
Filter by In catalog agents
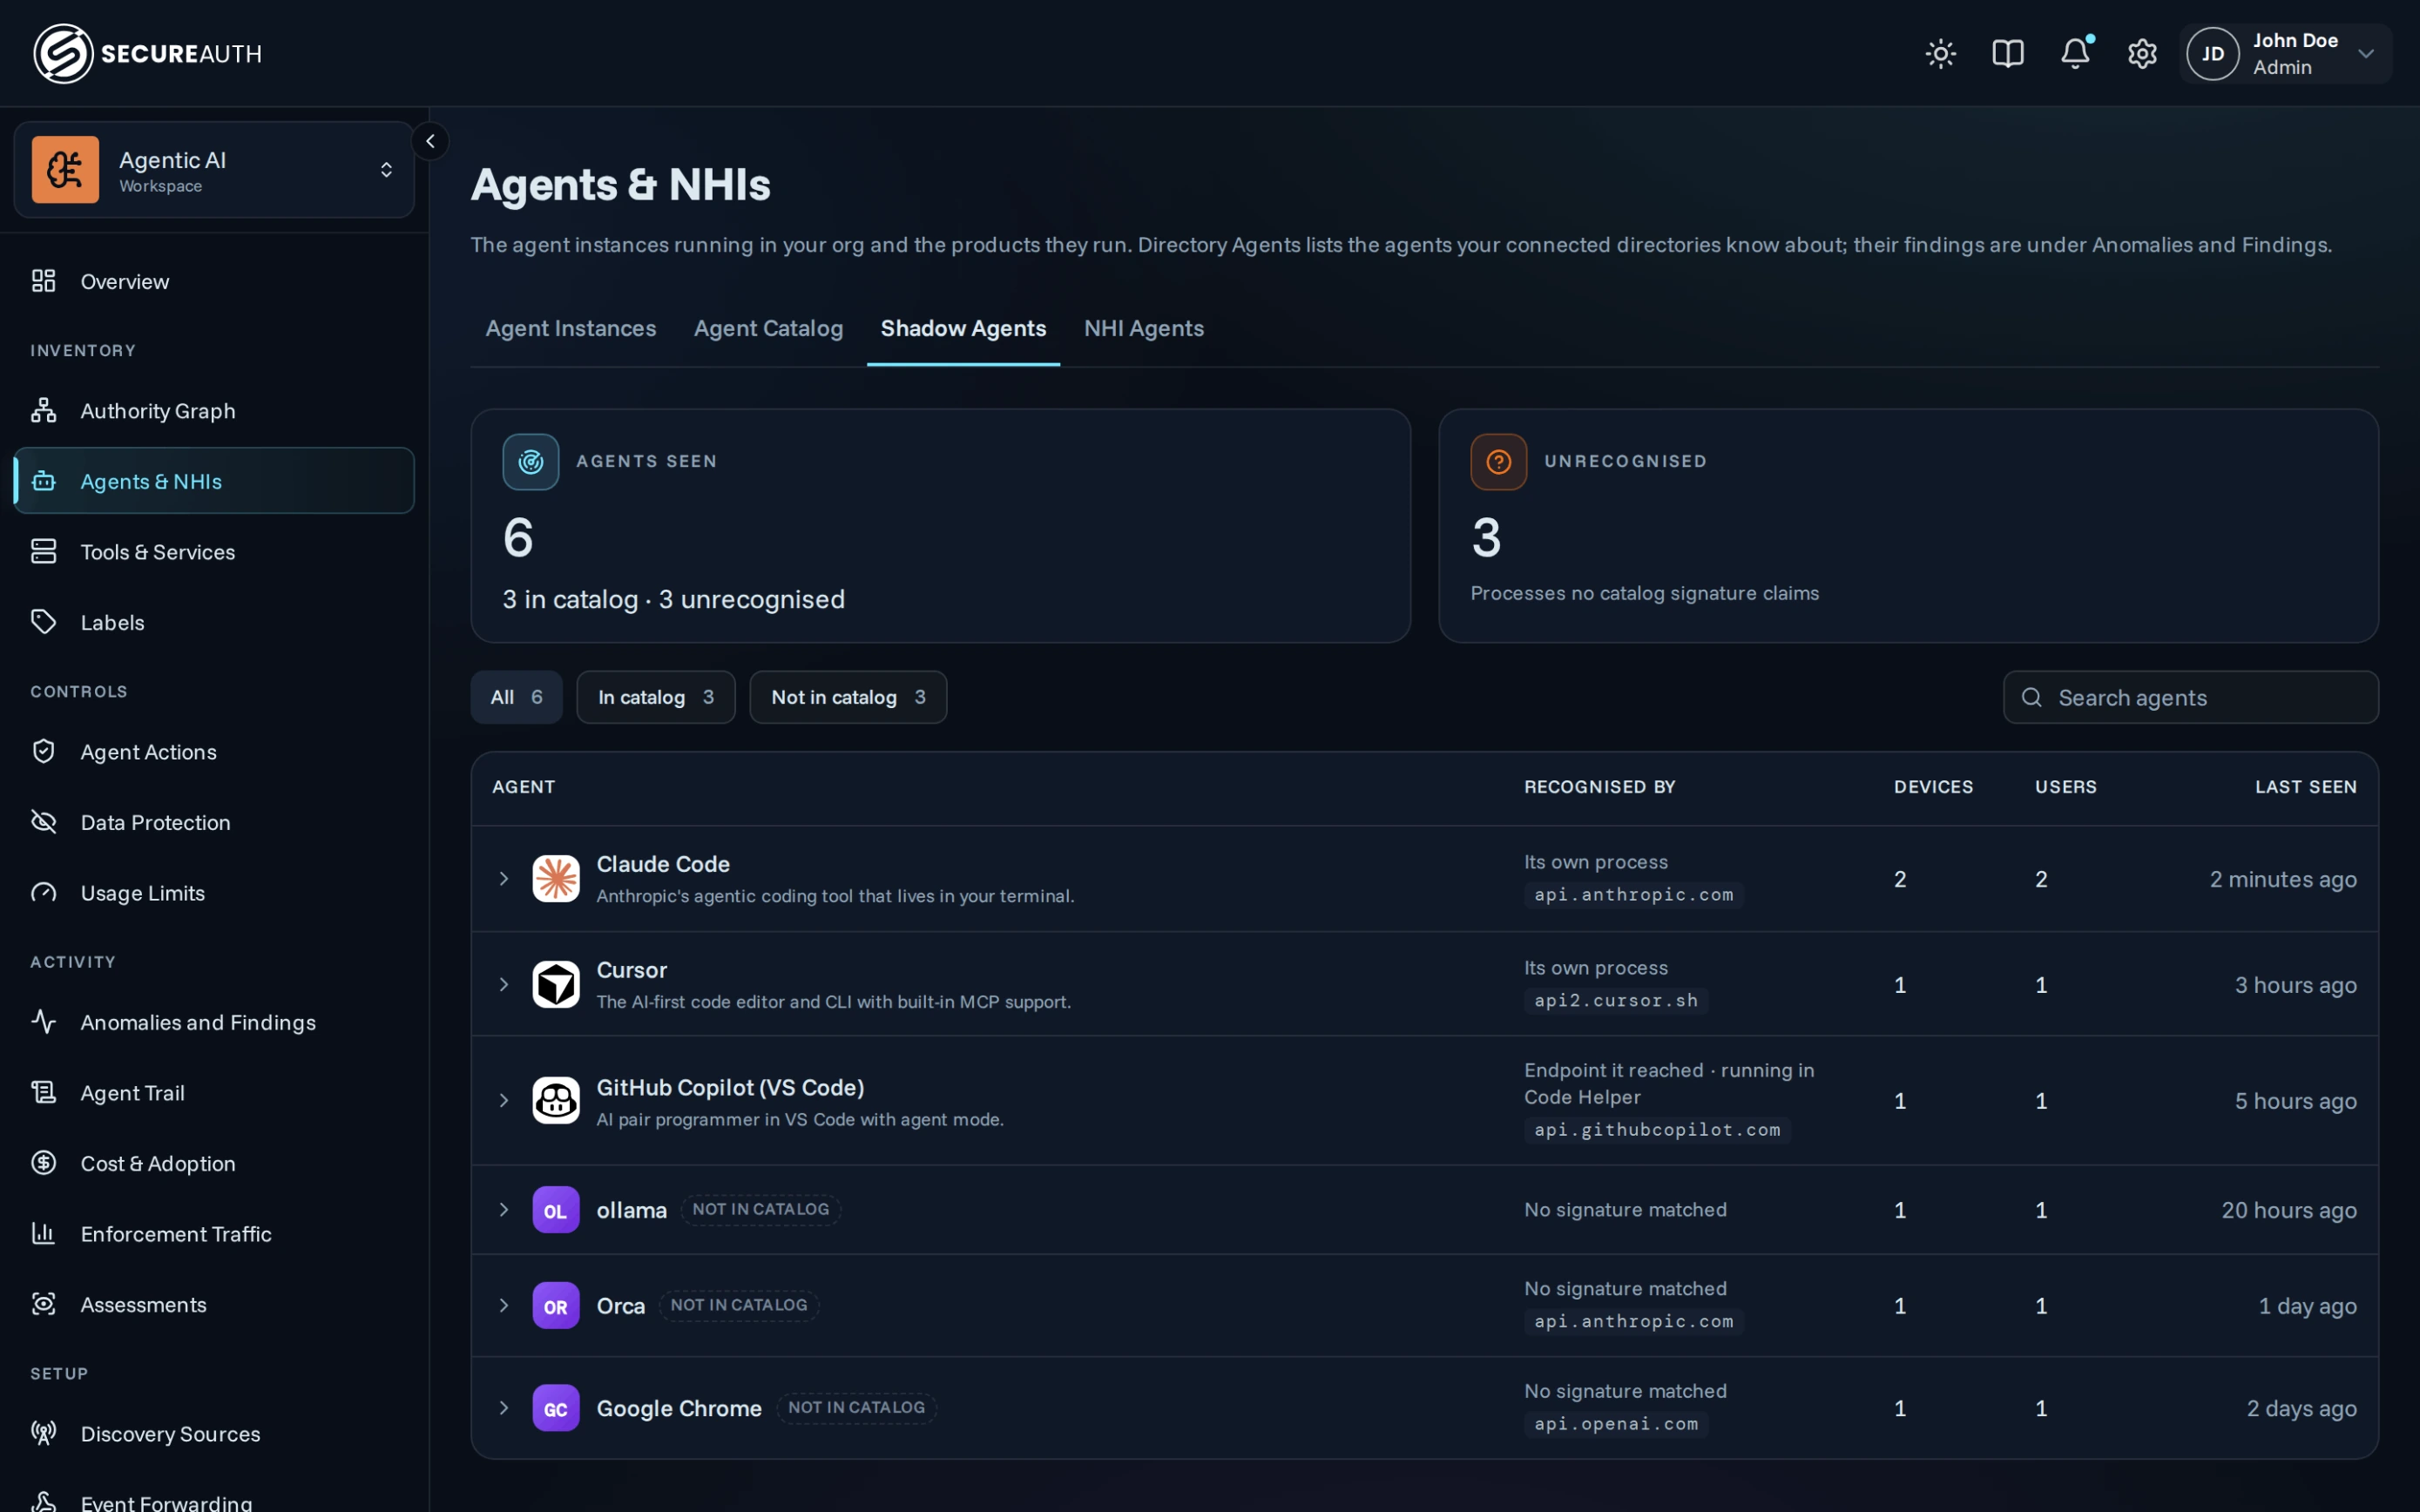(656, 697)
